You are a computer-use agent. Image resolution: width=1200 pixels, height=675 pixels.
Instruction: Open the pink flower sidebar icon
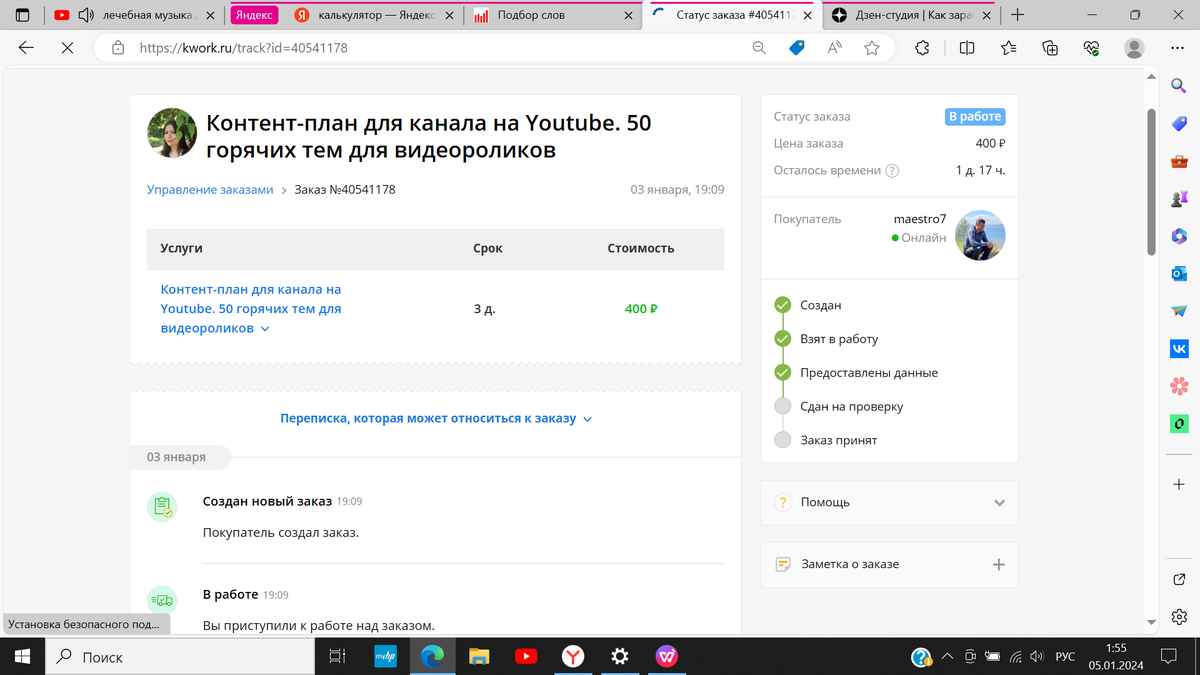(x=1179, y=386)
